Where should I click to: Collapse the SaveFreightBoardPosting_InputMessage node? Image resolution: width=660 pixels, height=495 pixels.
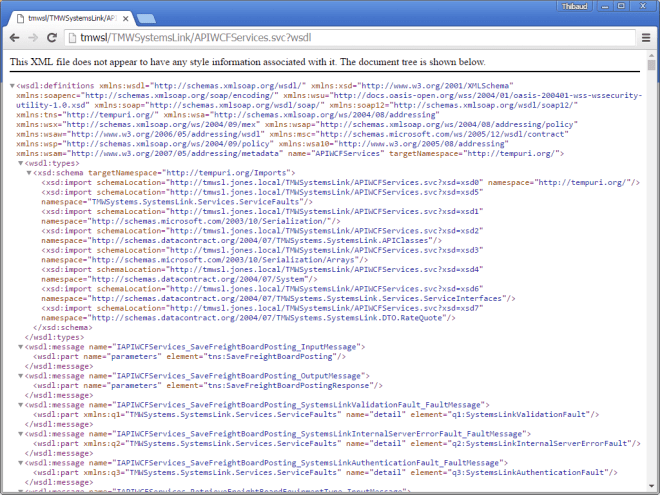[x=20, y=346]
